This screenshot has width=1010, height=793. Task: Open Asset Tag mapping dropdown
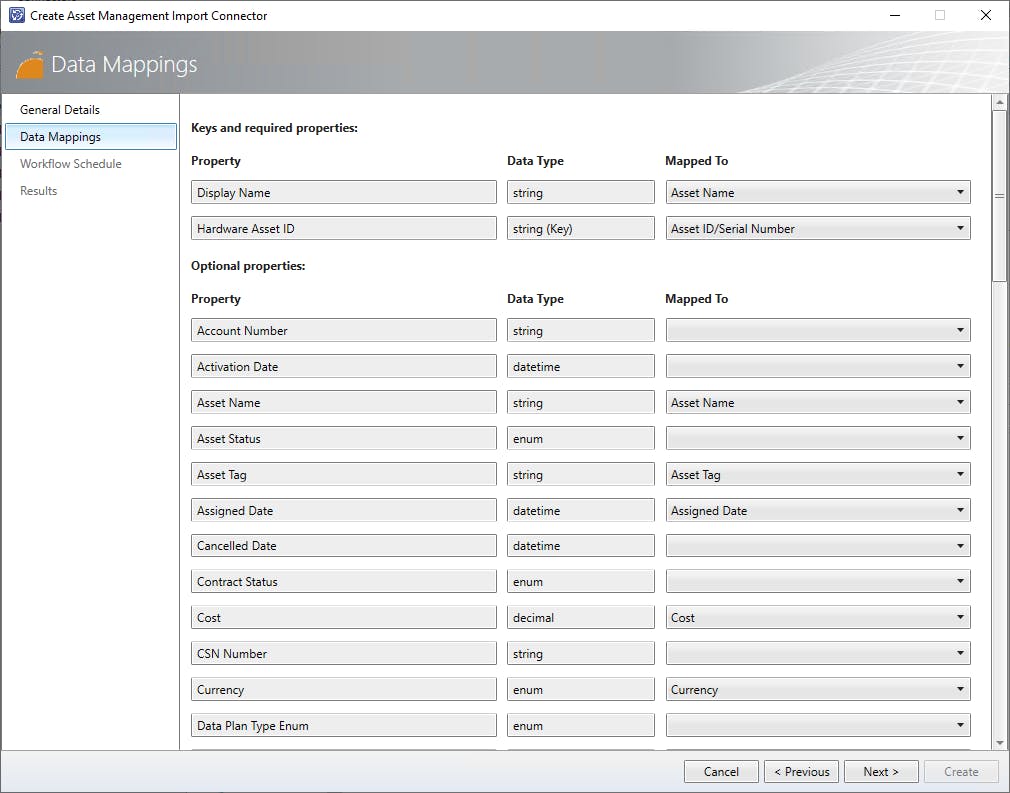[817, 475]
